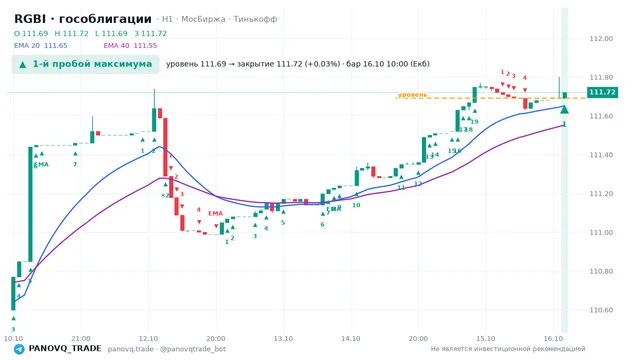
Task: Click the large green breakout triangle marker
Action: click(x=564, y=109)
